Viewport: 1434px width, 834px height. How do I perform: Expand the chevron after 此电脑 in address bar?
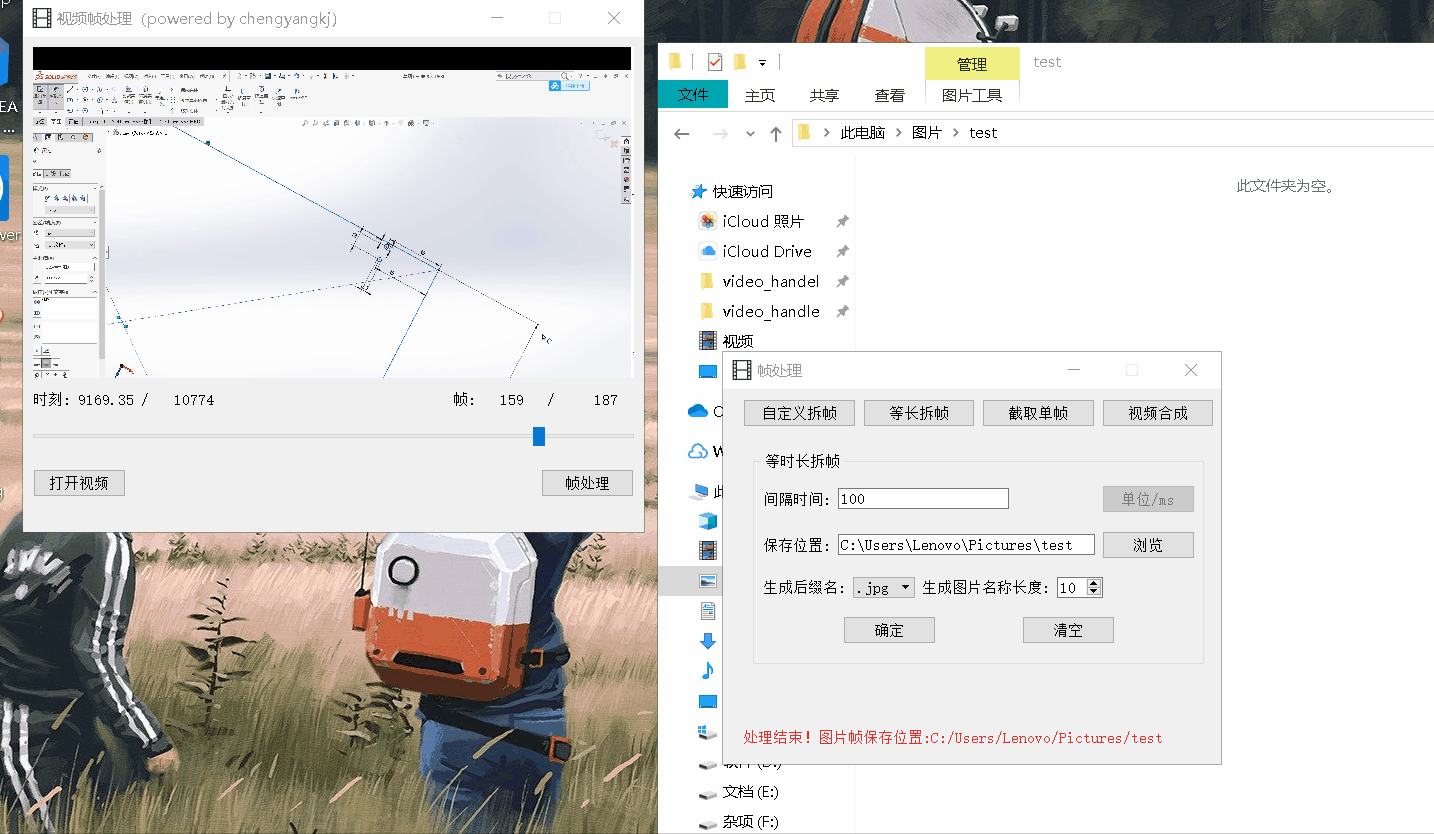pos(899,133)
